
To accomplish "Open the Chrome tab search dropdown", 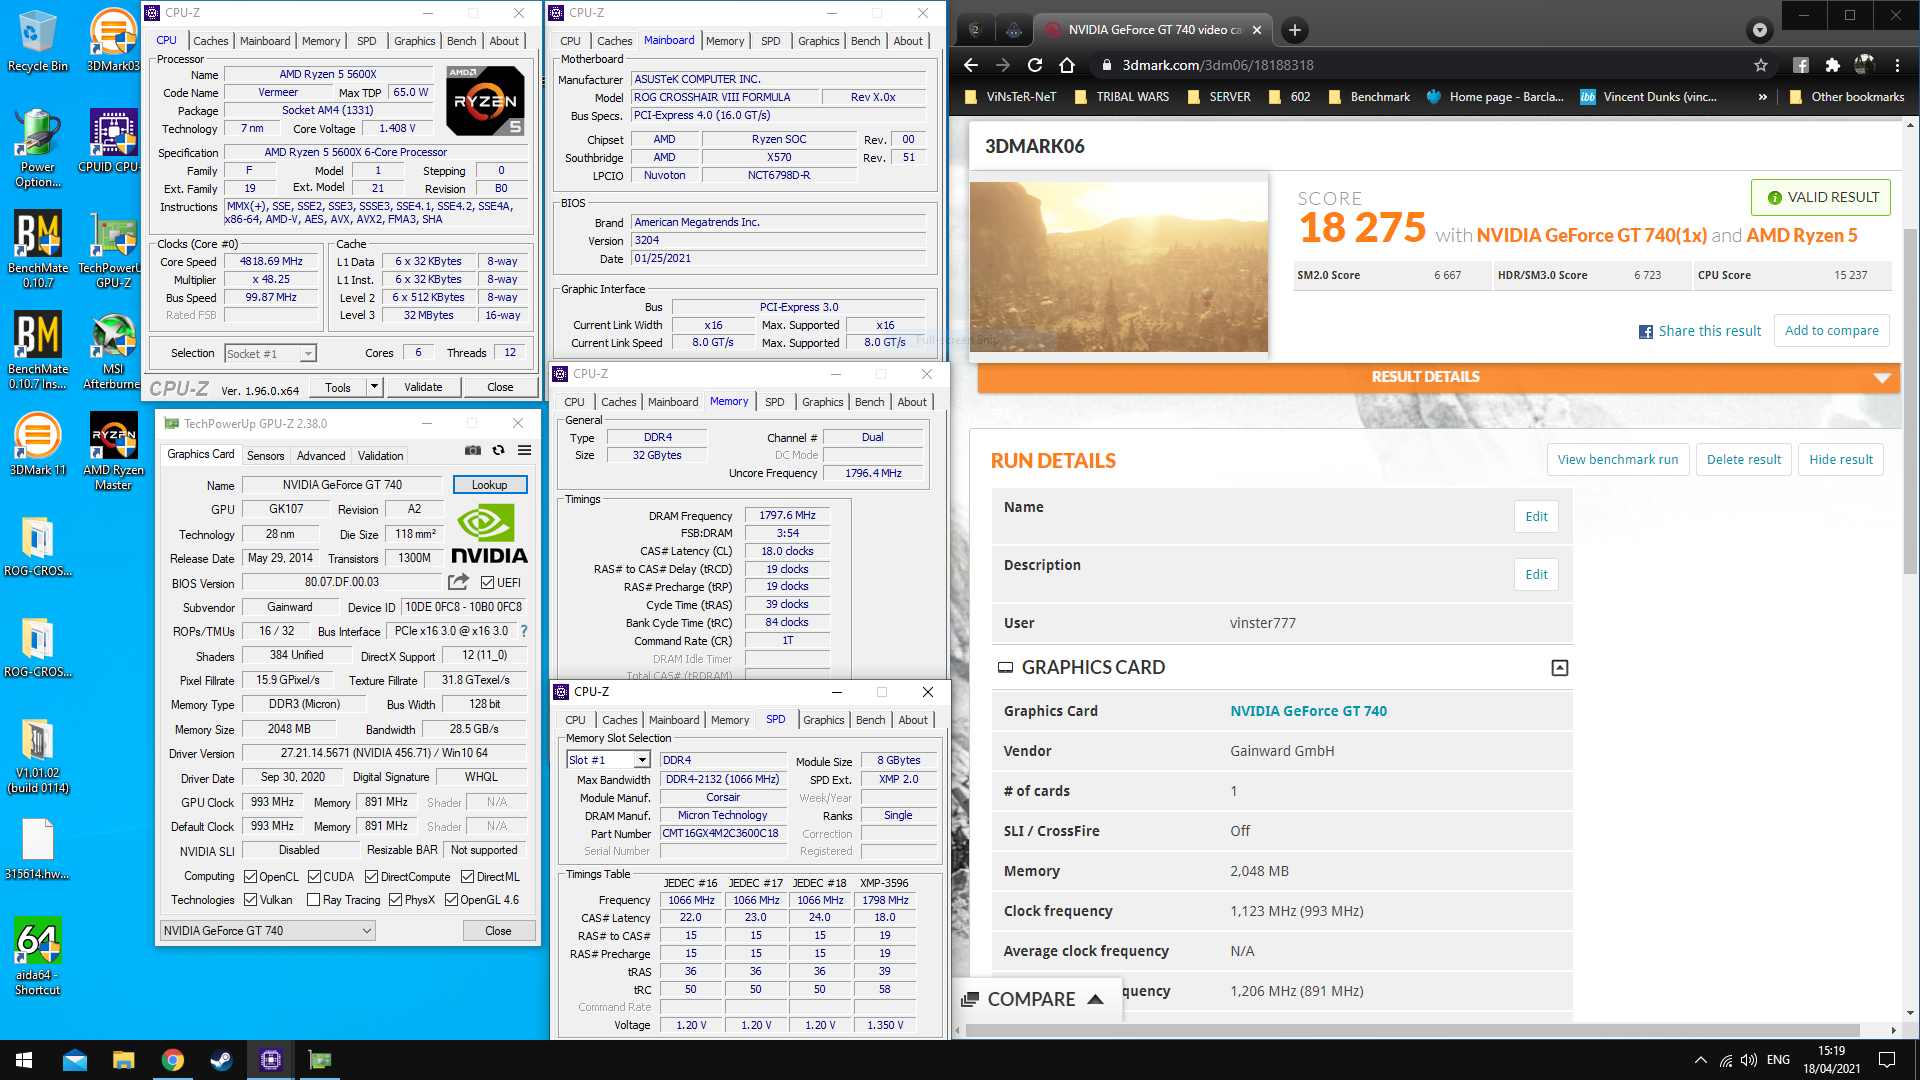I will pyautogui.click(x=1759, y=30).
